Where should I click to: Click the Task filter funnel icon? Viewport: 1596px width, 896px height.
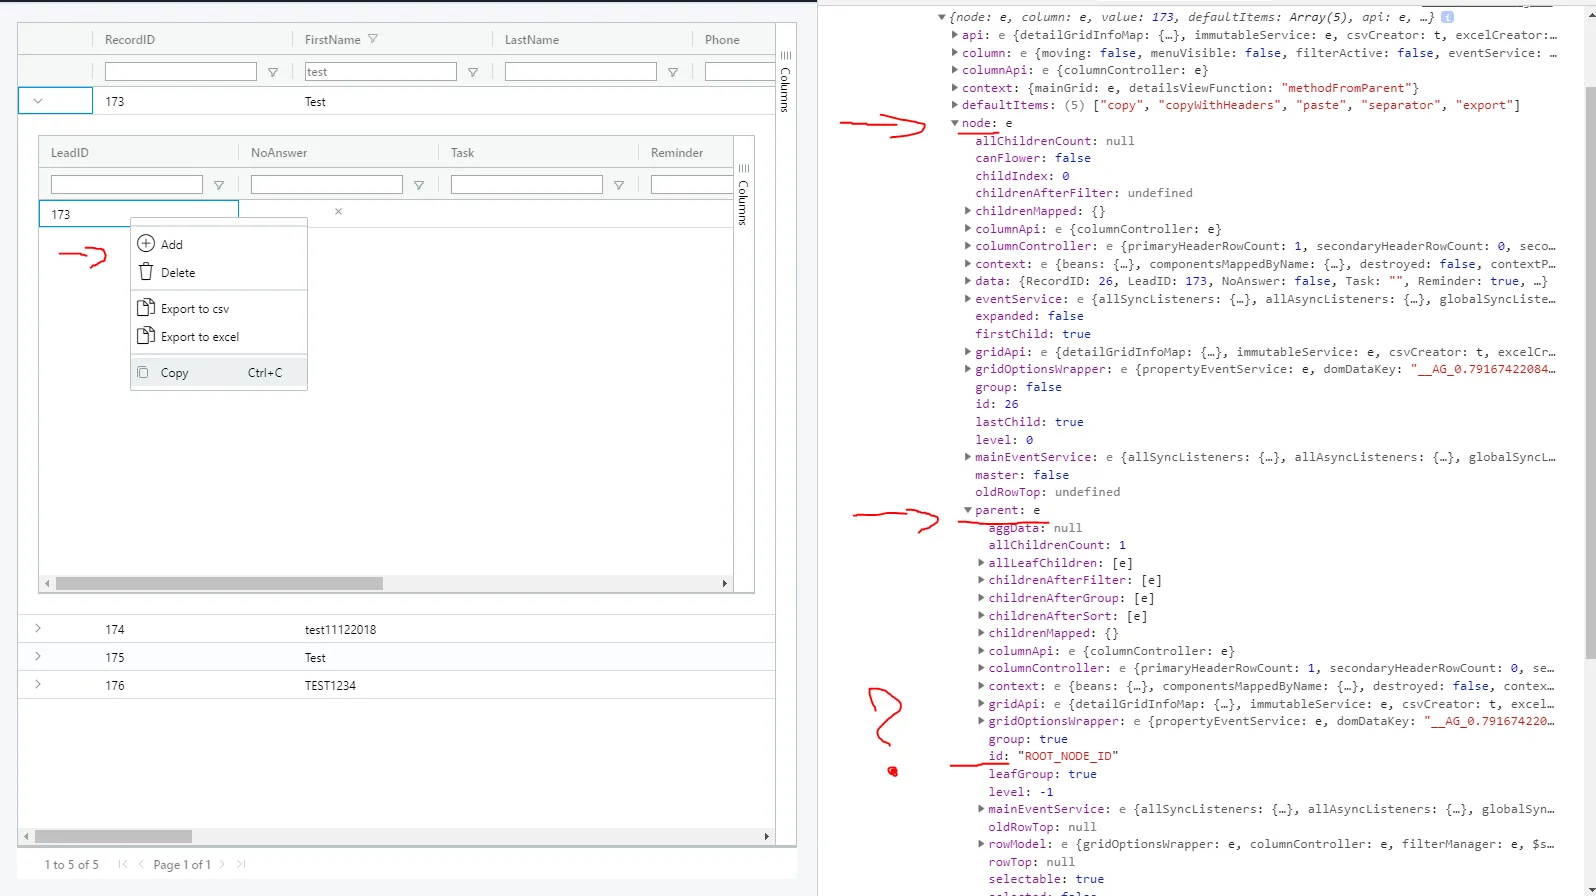(x=619, y=185)
